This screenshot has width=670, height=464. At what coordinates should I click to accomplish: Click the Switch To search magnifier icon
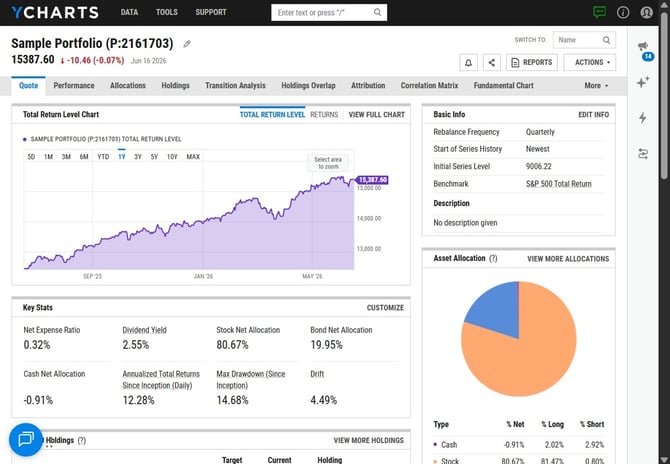[606, 40]
